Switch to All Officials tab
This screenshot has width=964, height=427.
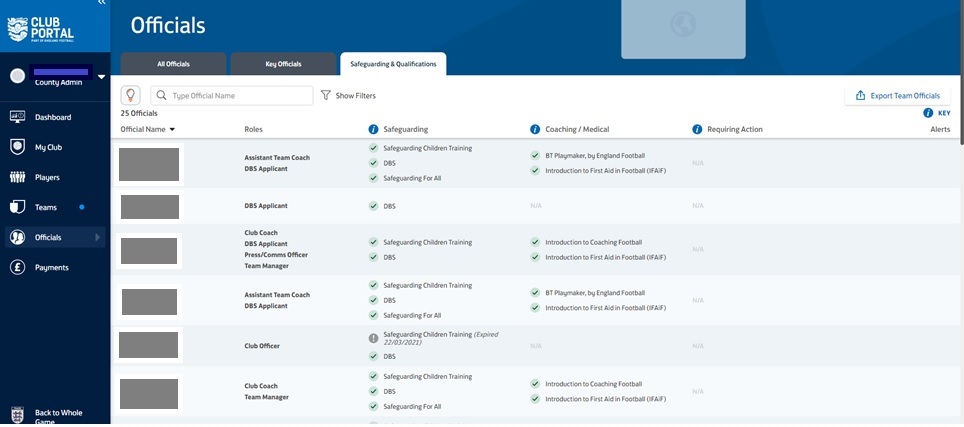[x=174, y=64]
